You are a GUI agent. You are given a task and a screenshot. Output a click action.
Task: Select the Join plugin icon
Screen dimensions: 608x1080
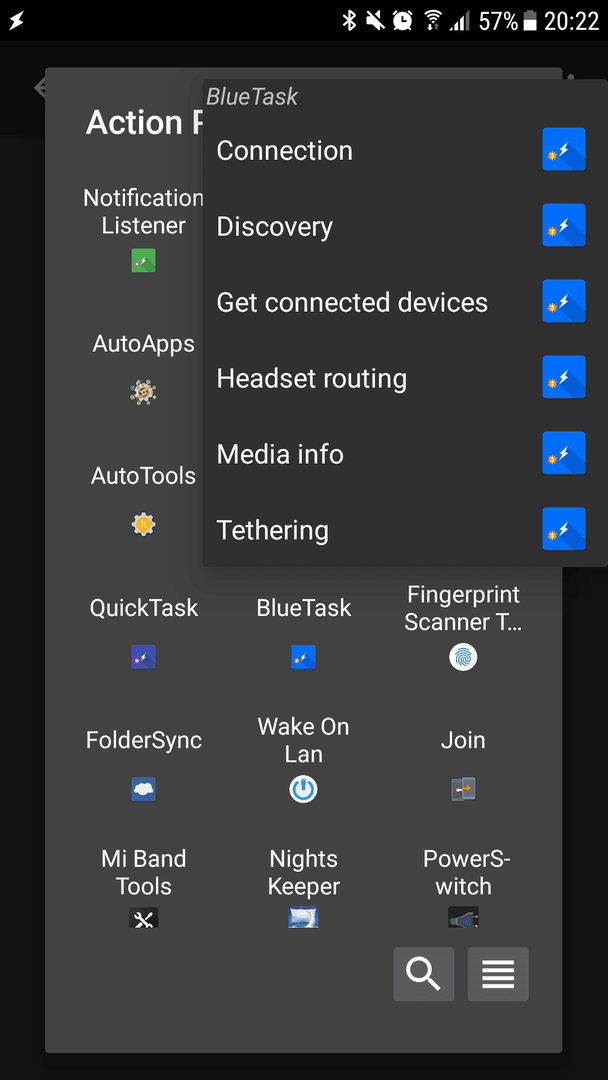click(463, 789)
